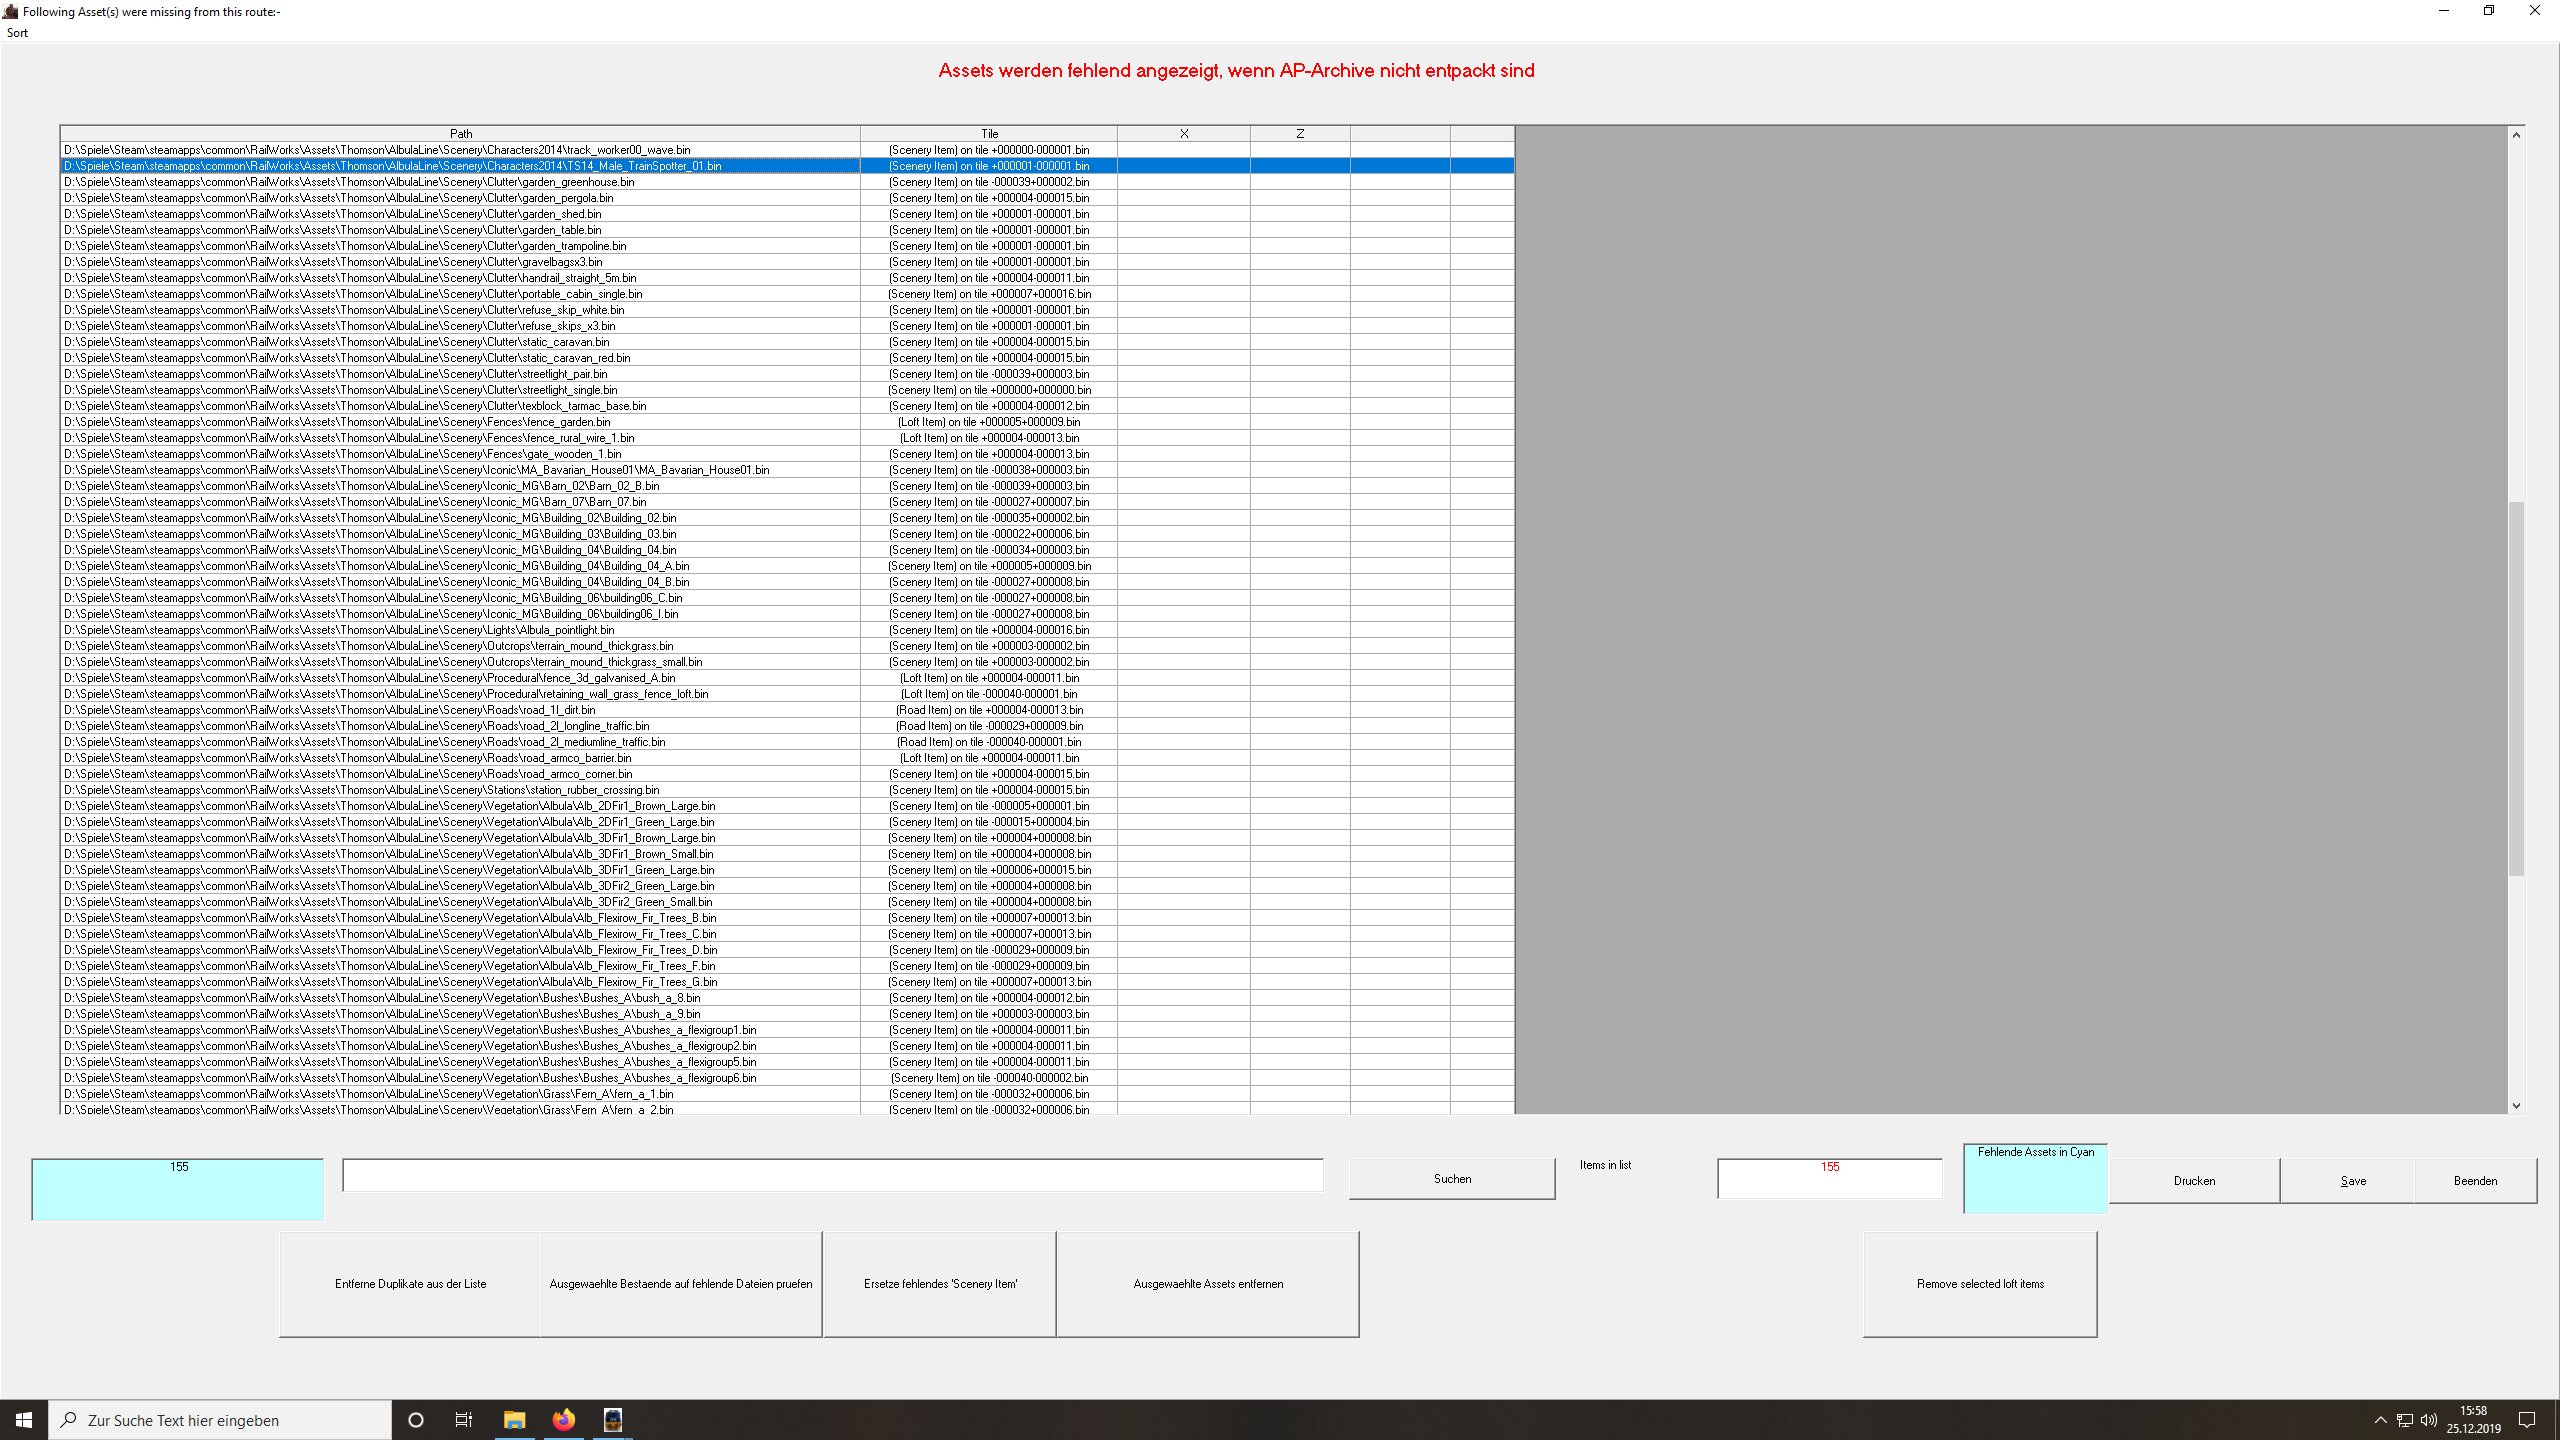Click Ersetze fehlendes 'Scenery Item' button

pos(940,1284)
